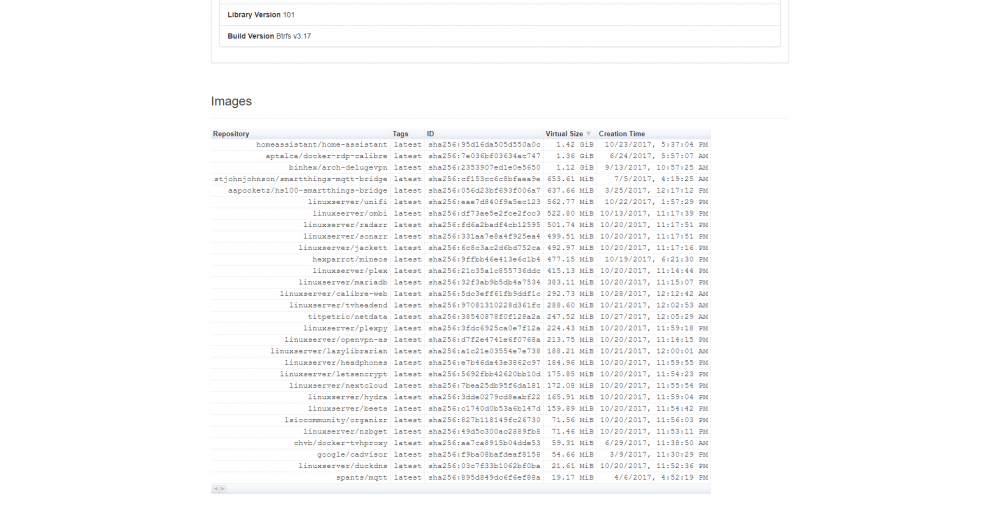
Task: Click creation time 9/13/2017, 10:57:25 AM
Action: tap(656, 168)
